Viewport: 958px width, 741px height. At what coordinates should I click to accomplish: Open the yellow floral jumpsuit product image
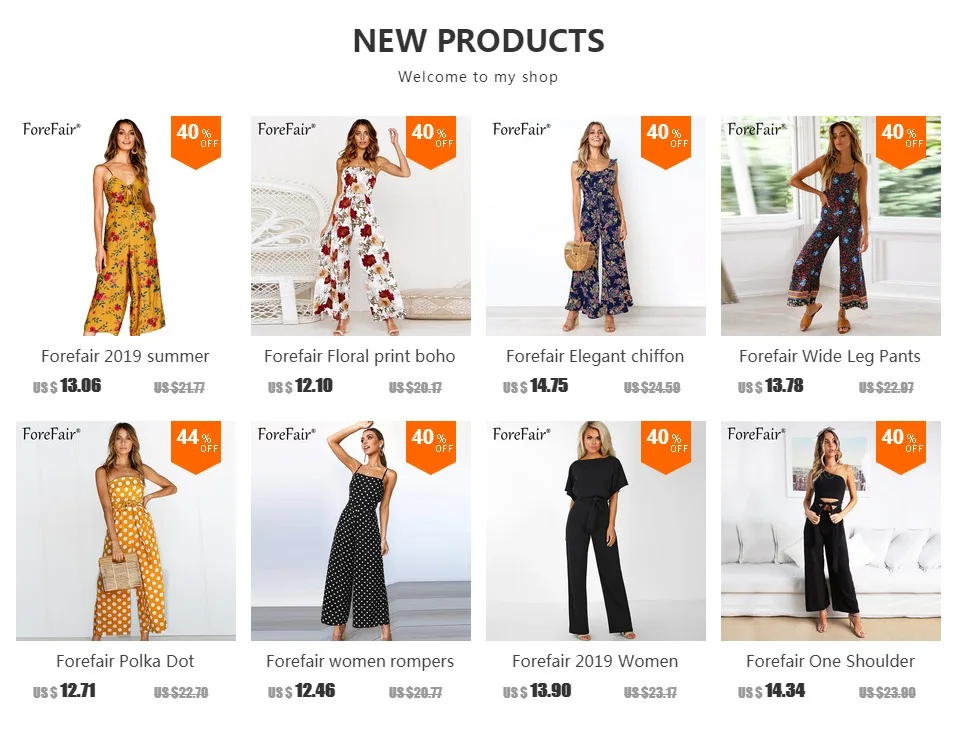point(126,225)
